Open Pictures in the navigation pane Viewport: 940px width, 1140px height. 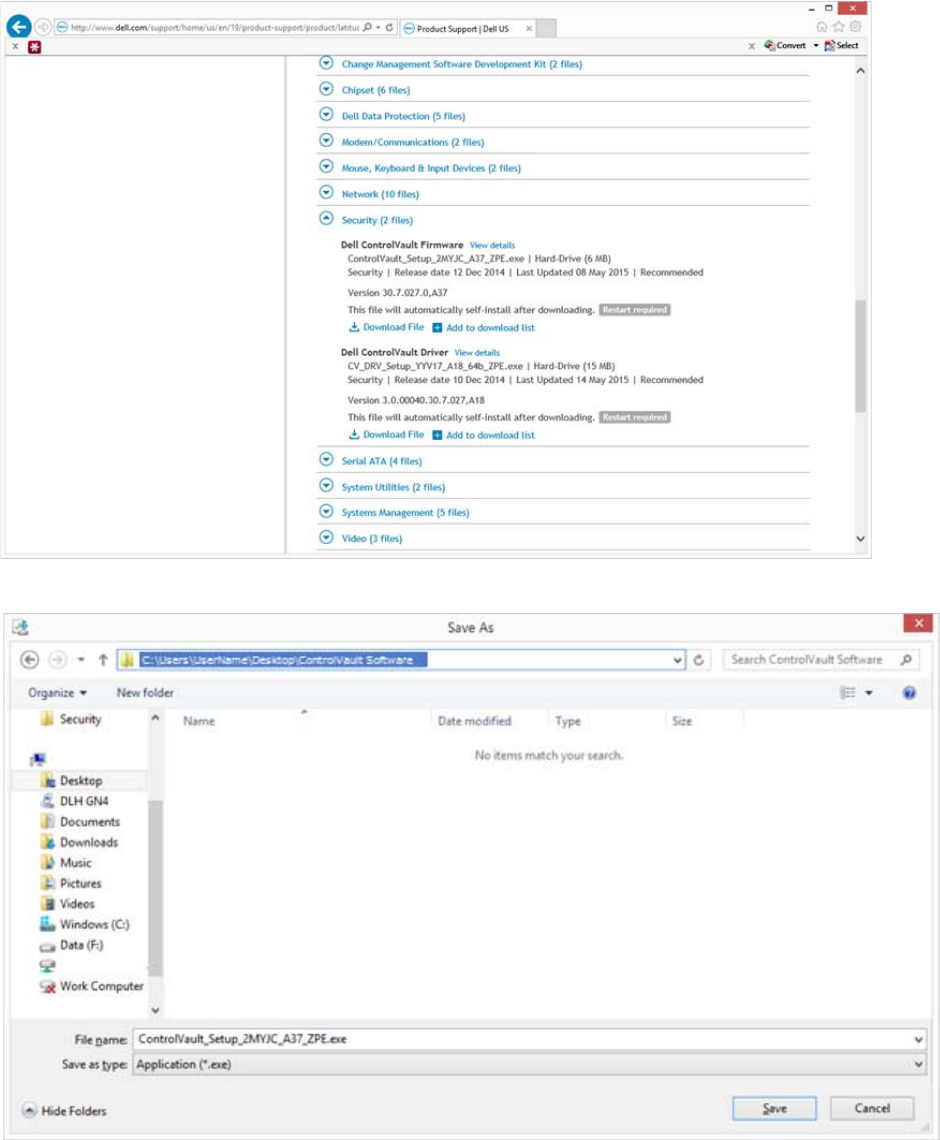tap(71, 883)
